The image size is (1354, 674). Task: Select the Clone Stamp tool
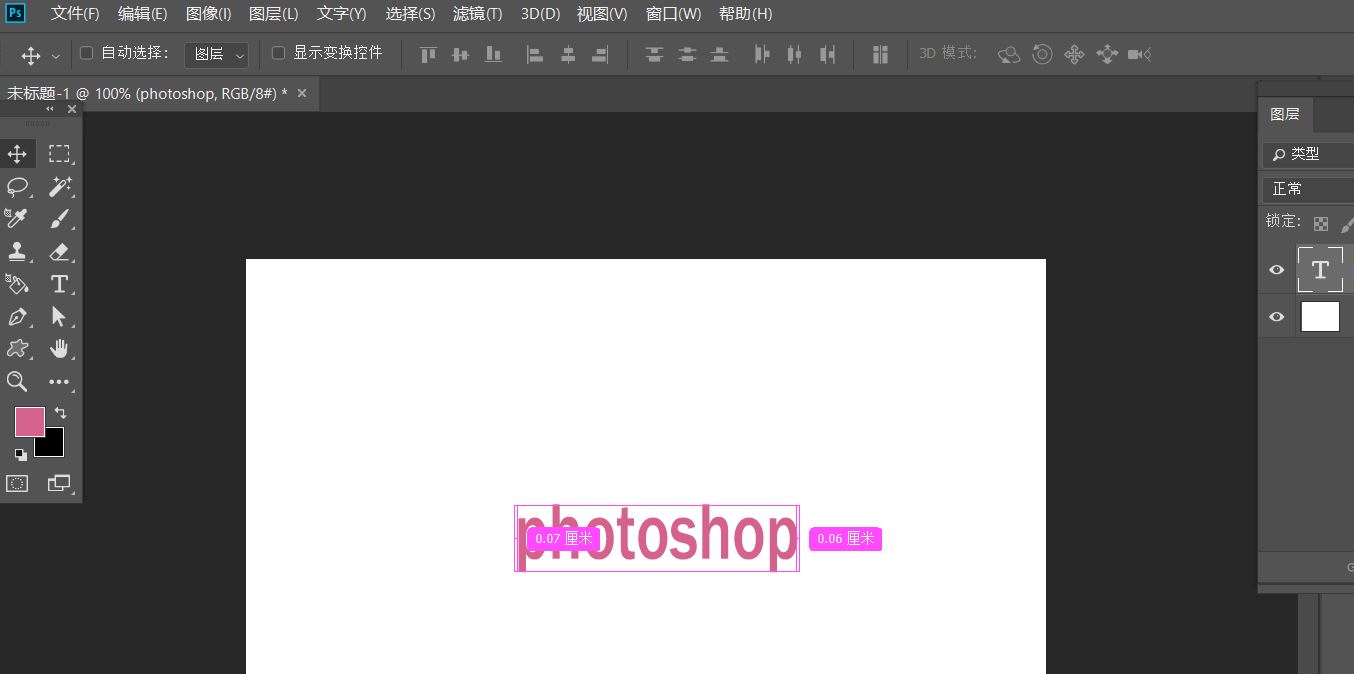pyautogui.click(x=17, y=251)
